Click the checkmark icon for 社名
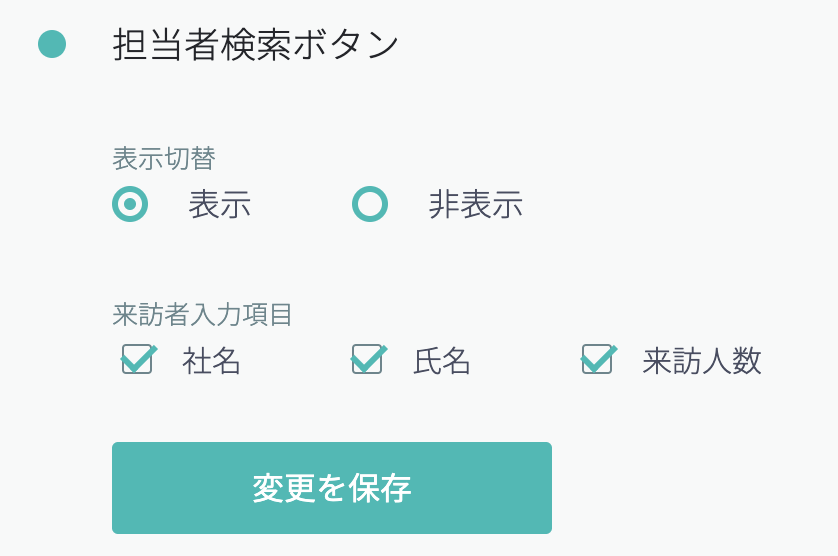 139,358
